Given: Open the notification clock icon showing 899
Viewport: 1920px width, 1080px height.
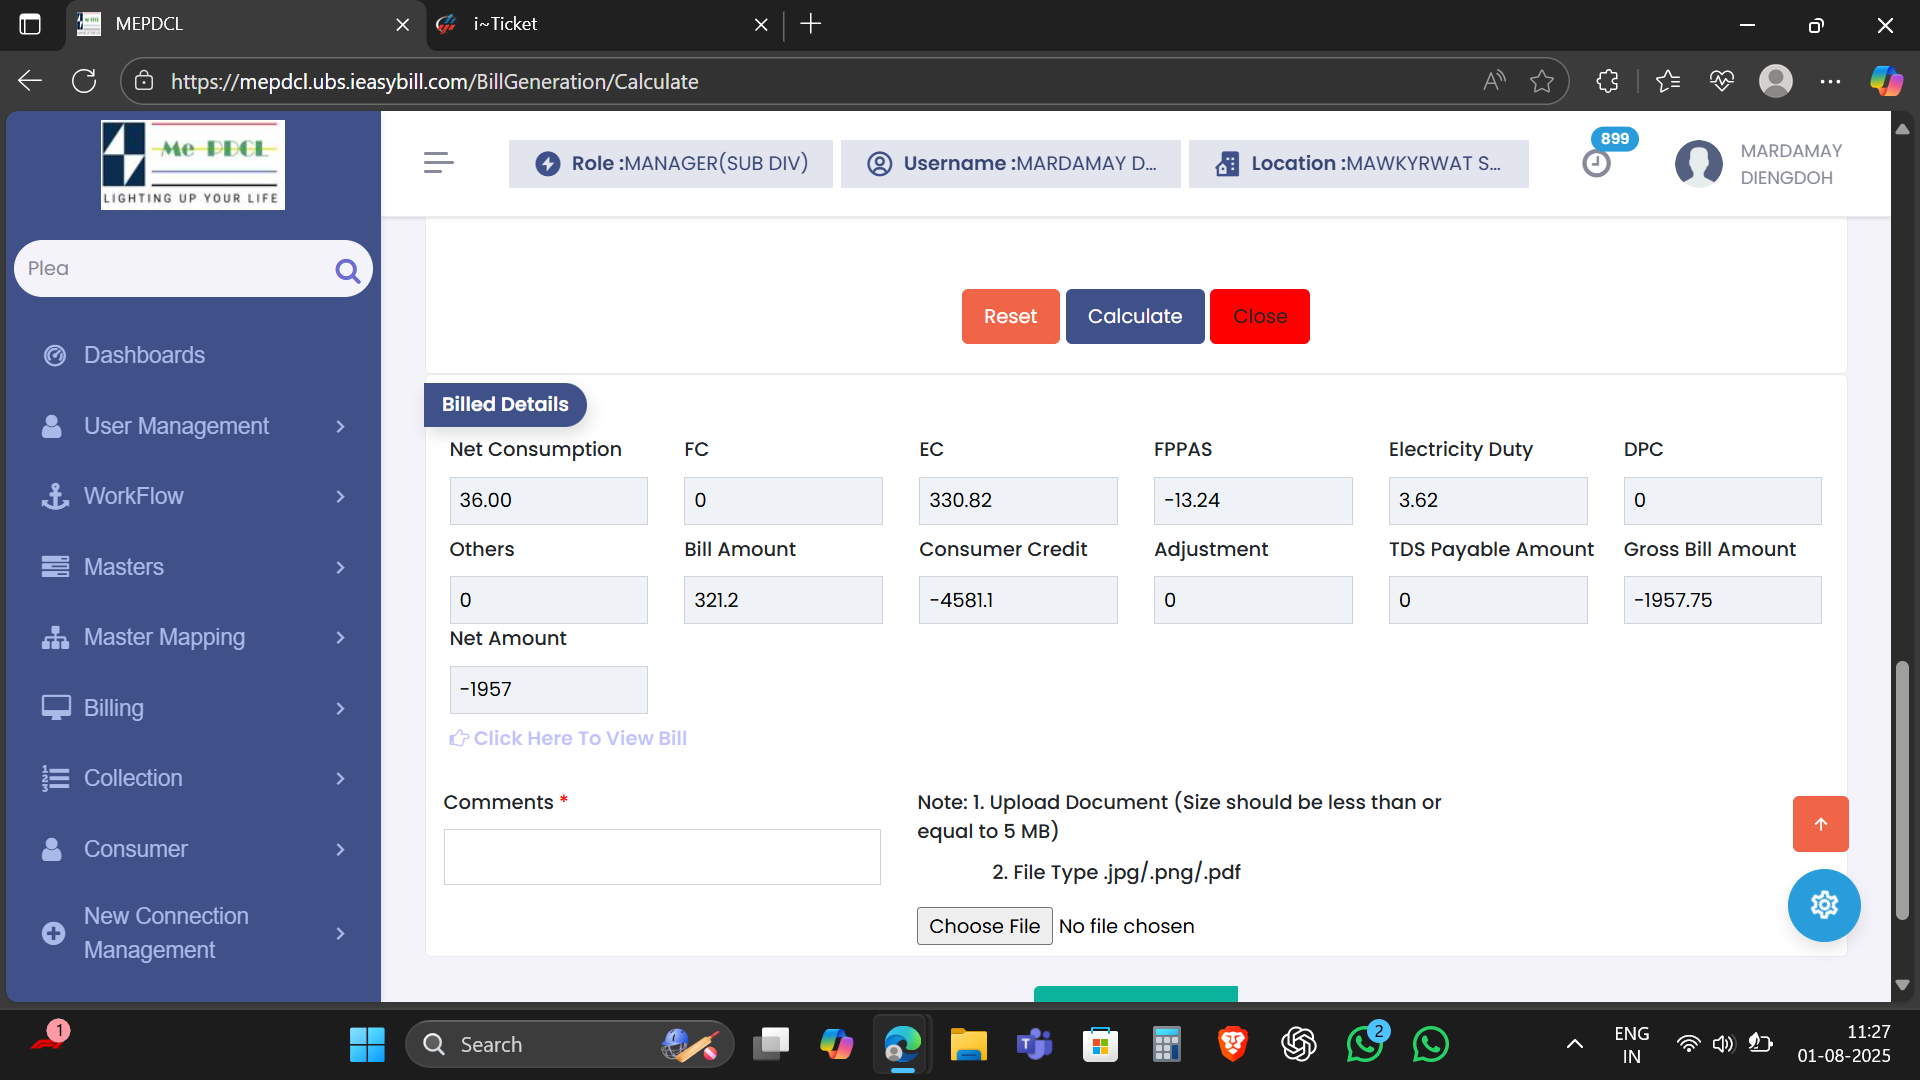Looking at the screenshot, I should pyautogui.click(x=1597, y=163).
